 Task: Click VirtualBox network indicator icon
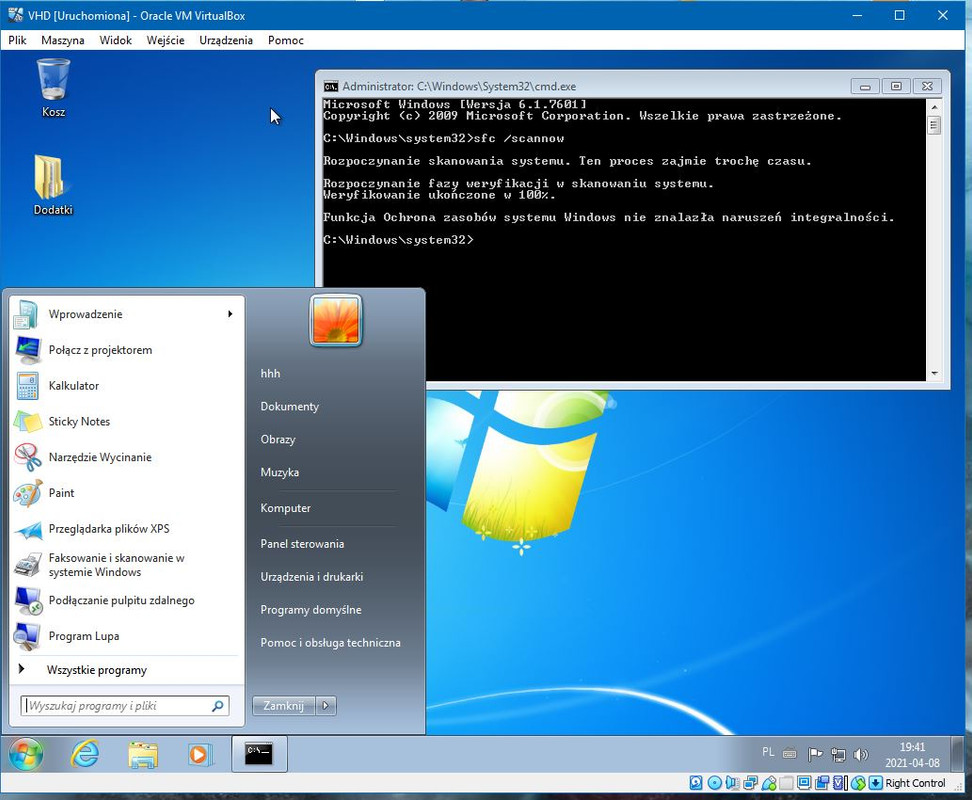click(x=750, y=783)
